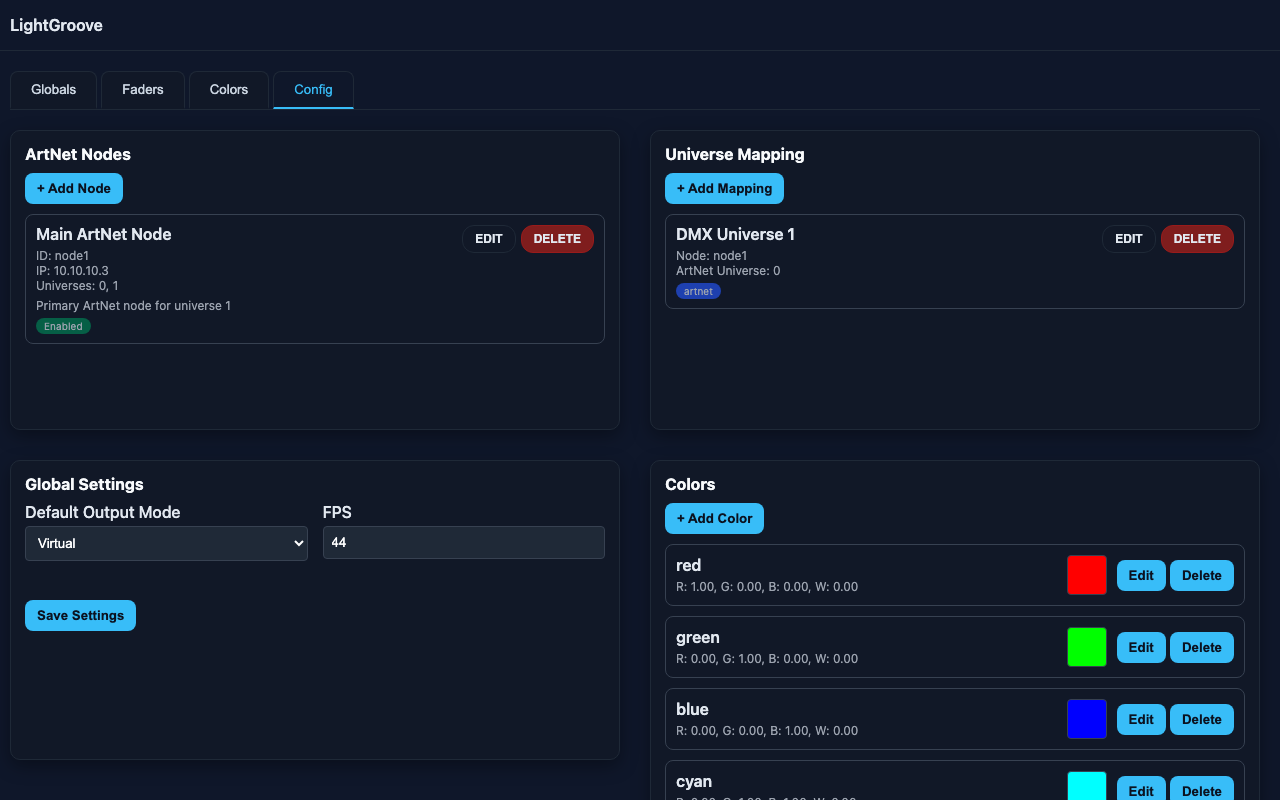Image resolution: width=1280 pixels, height=800 pixels.
Task: Click the artnet tag on DMX Universe 1
Action: tap(698, 291)
